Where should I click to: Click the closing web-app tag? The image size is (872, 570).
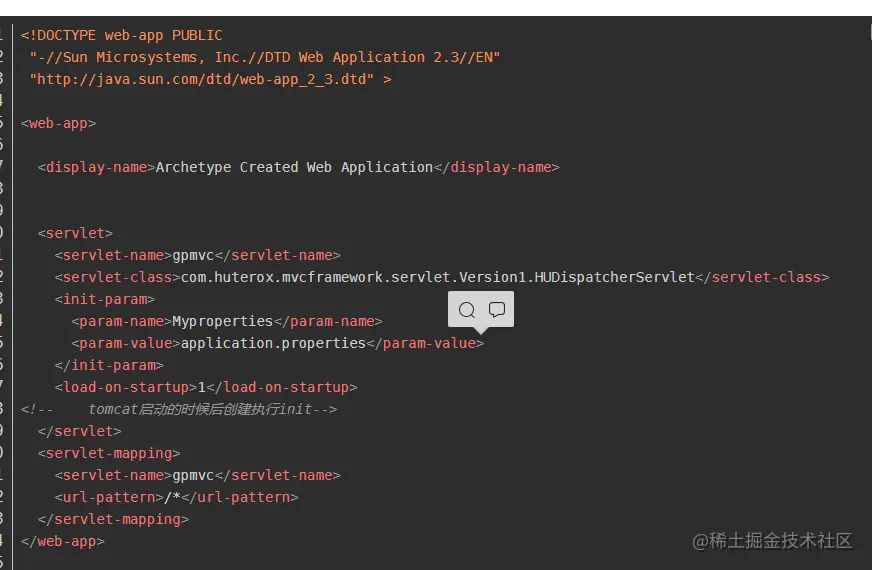(62, 542)
